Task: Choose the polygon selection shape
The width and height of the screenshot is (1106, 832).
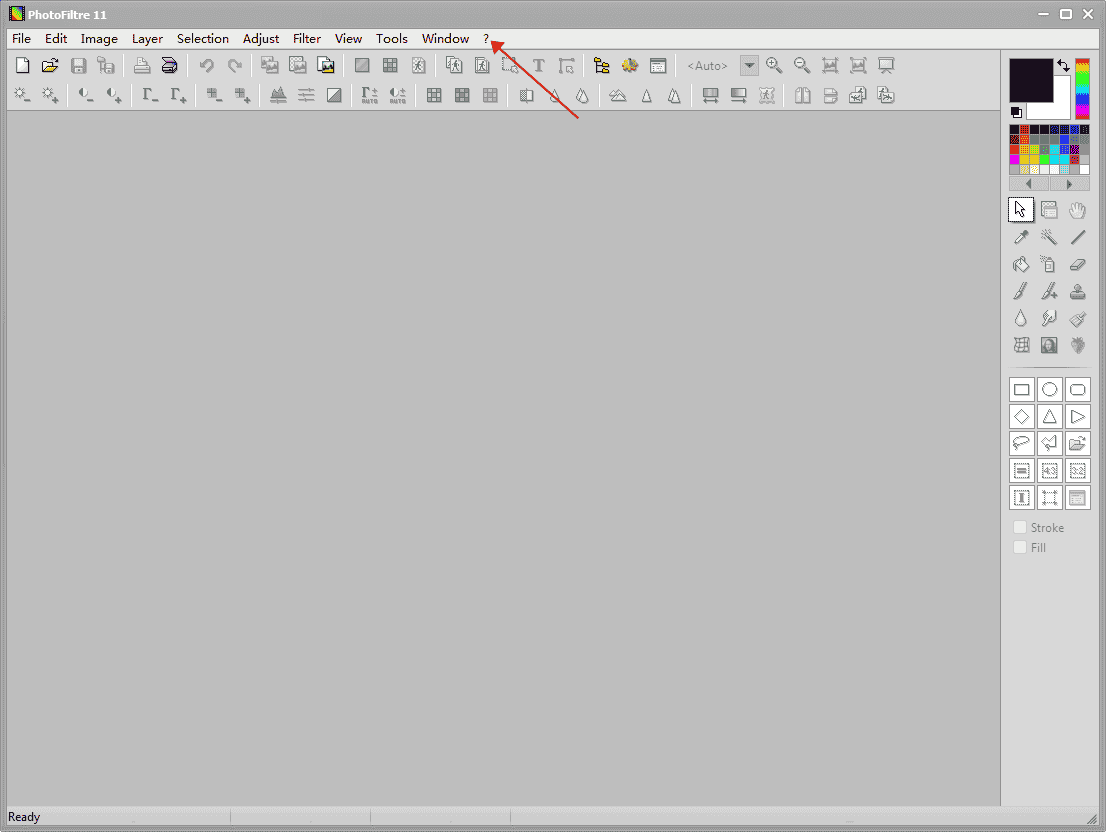Action: click(1050, 443)
